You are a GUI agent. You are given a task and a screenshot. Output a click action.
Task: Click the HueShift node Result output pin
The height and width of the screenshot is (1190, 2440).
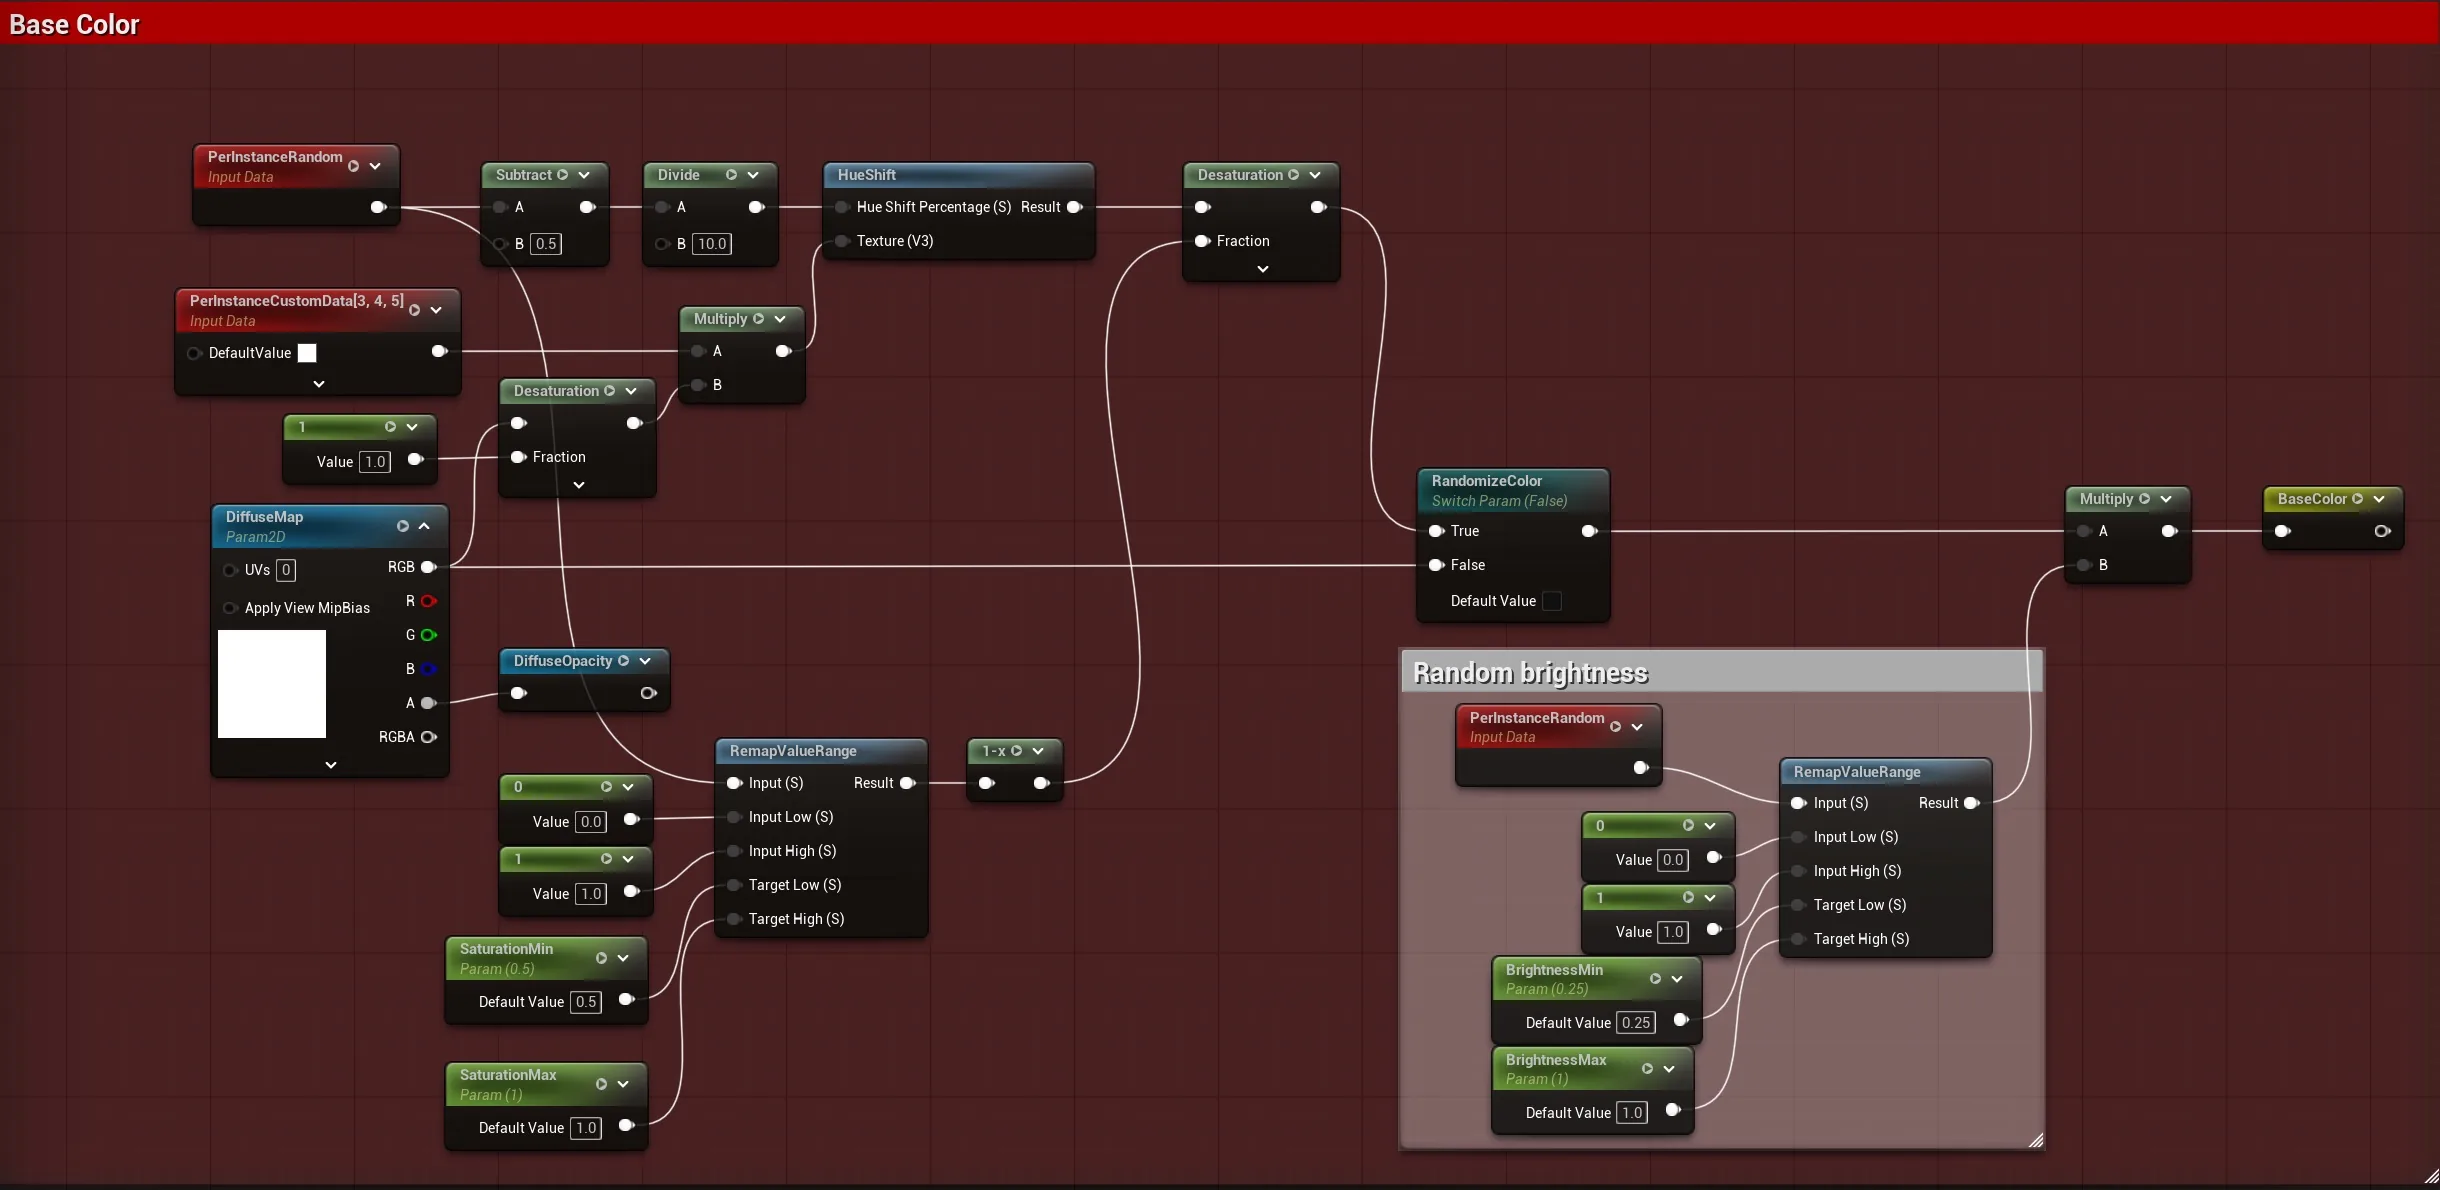coord(1075,207)
